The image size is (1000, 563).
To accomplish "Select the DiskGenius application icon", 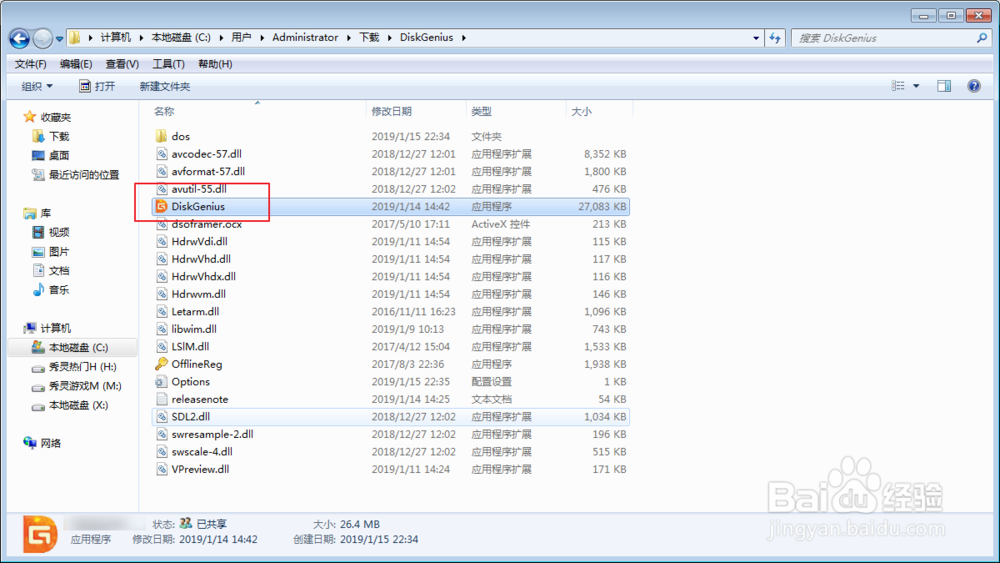I will (x=161, y=206).
